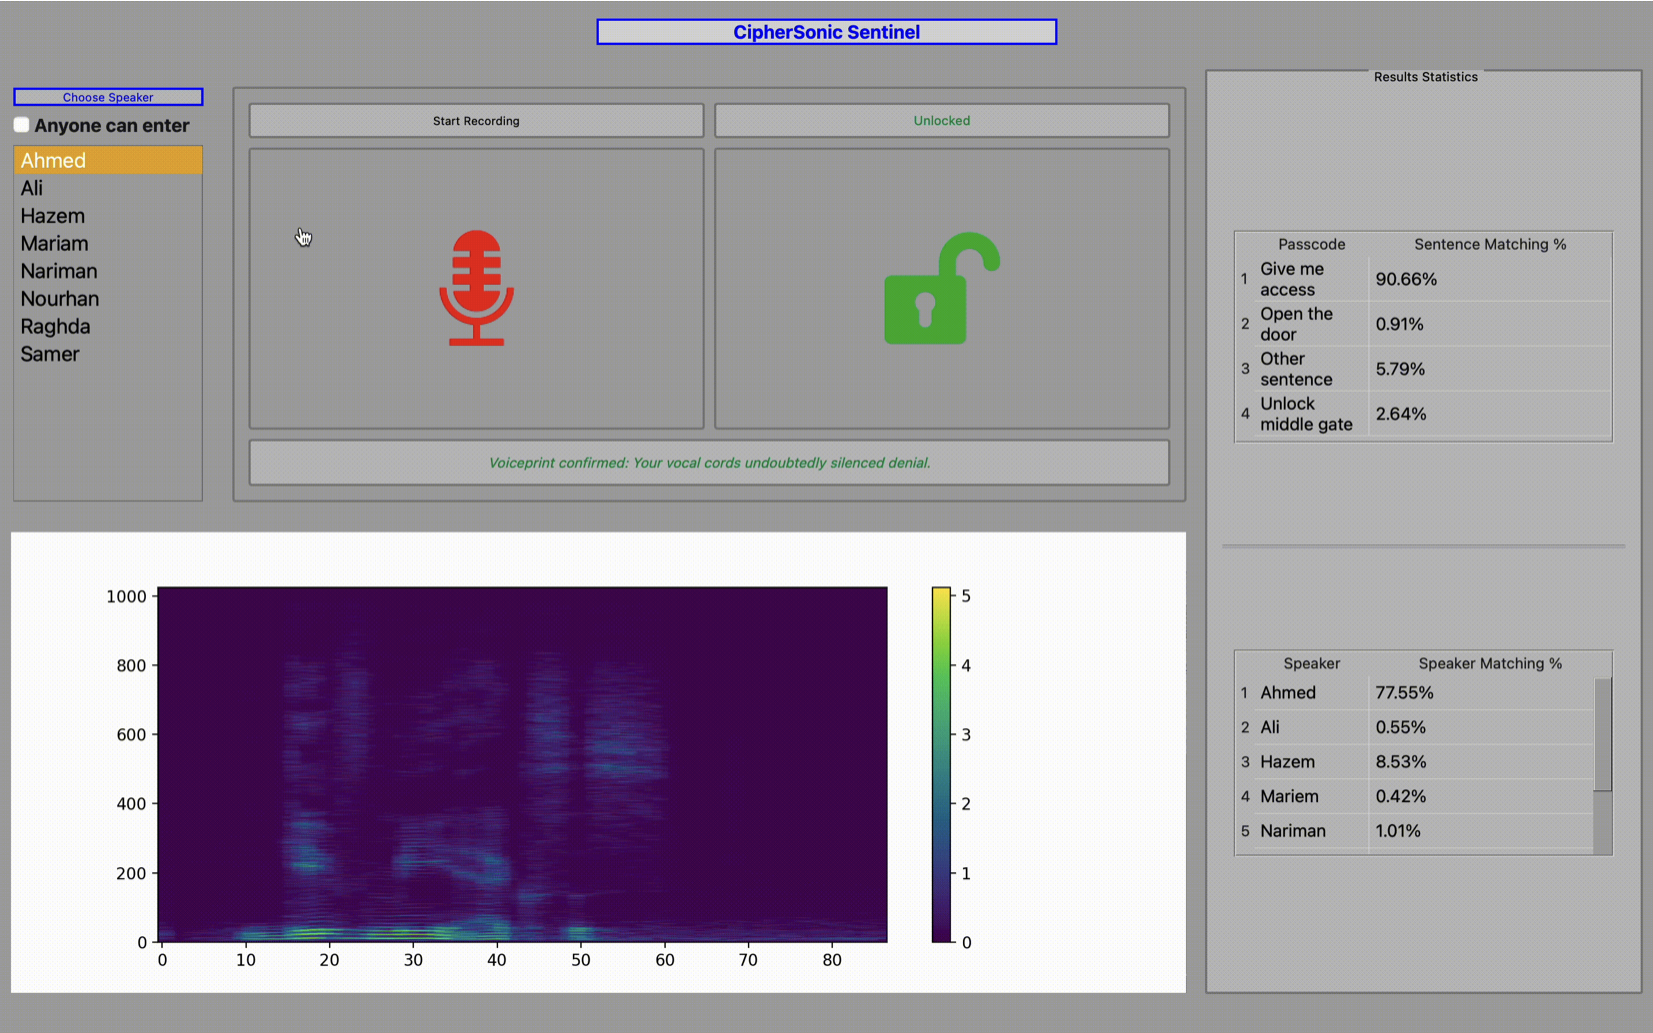Viewport: 1653px width, 1033px height.
Task: Toggle the Anyone can enter checkbox
Action: [x=21, y=124]
